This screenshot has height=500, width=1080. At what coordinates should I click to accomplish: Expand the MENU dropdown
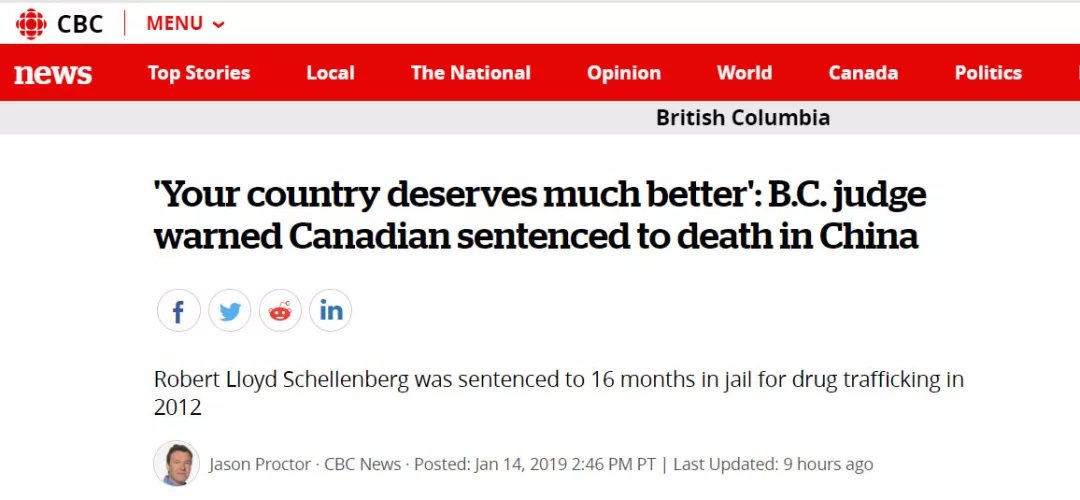[185, 24]
